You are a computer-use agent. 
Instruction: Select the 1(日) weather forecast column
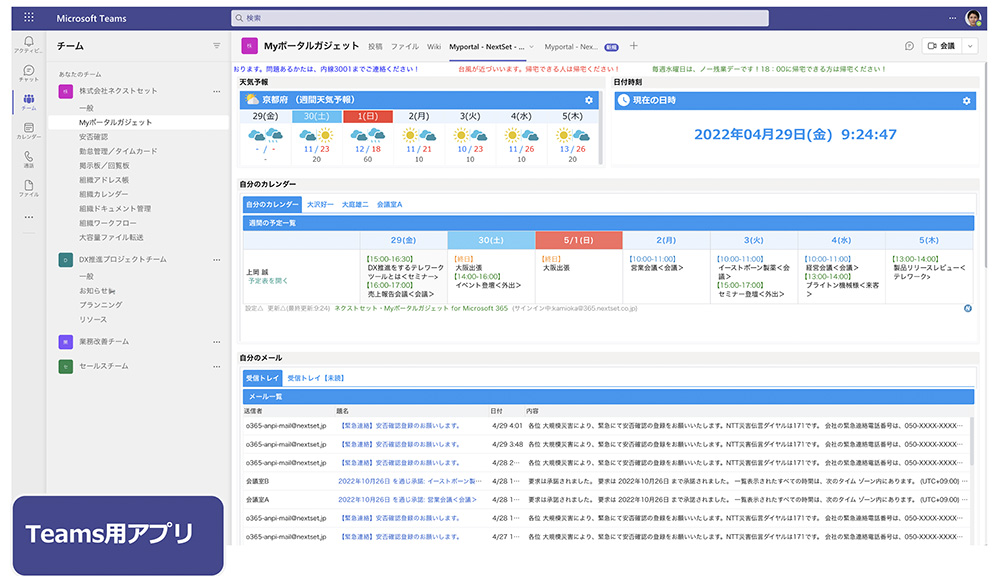pyautogui.click(x=368, y=137)
